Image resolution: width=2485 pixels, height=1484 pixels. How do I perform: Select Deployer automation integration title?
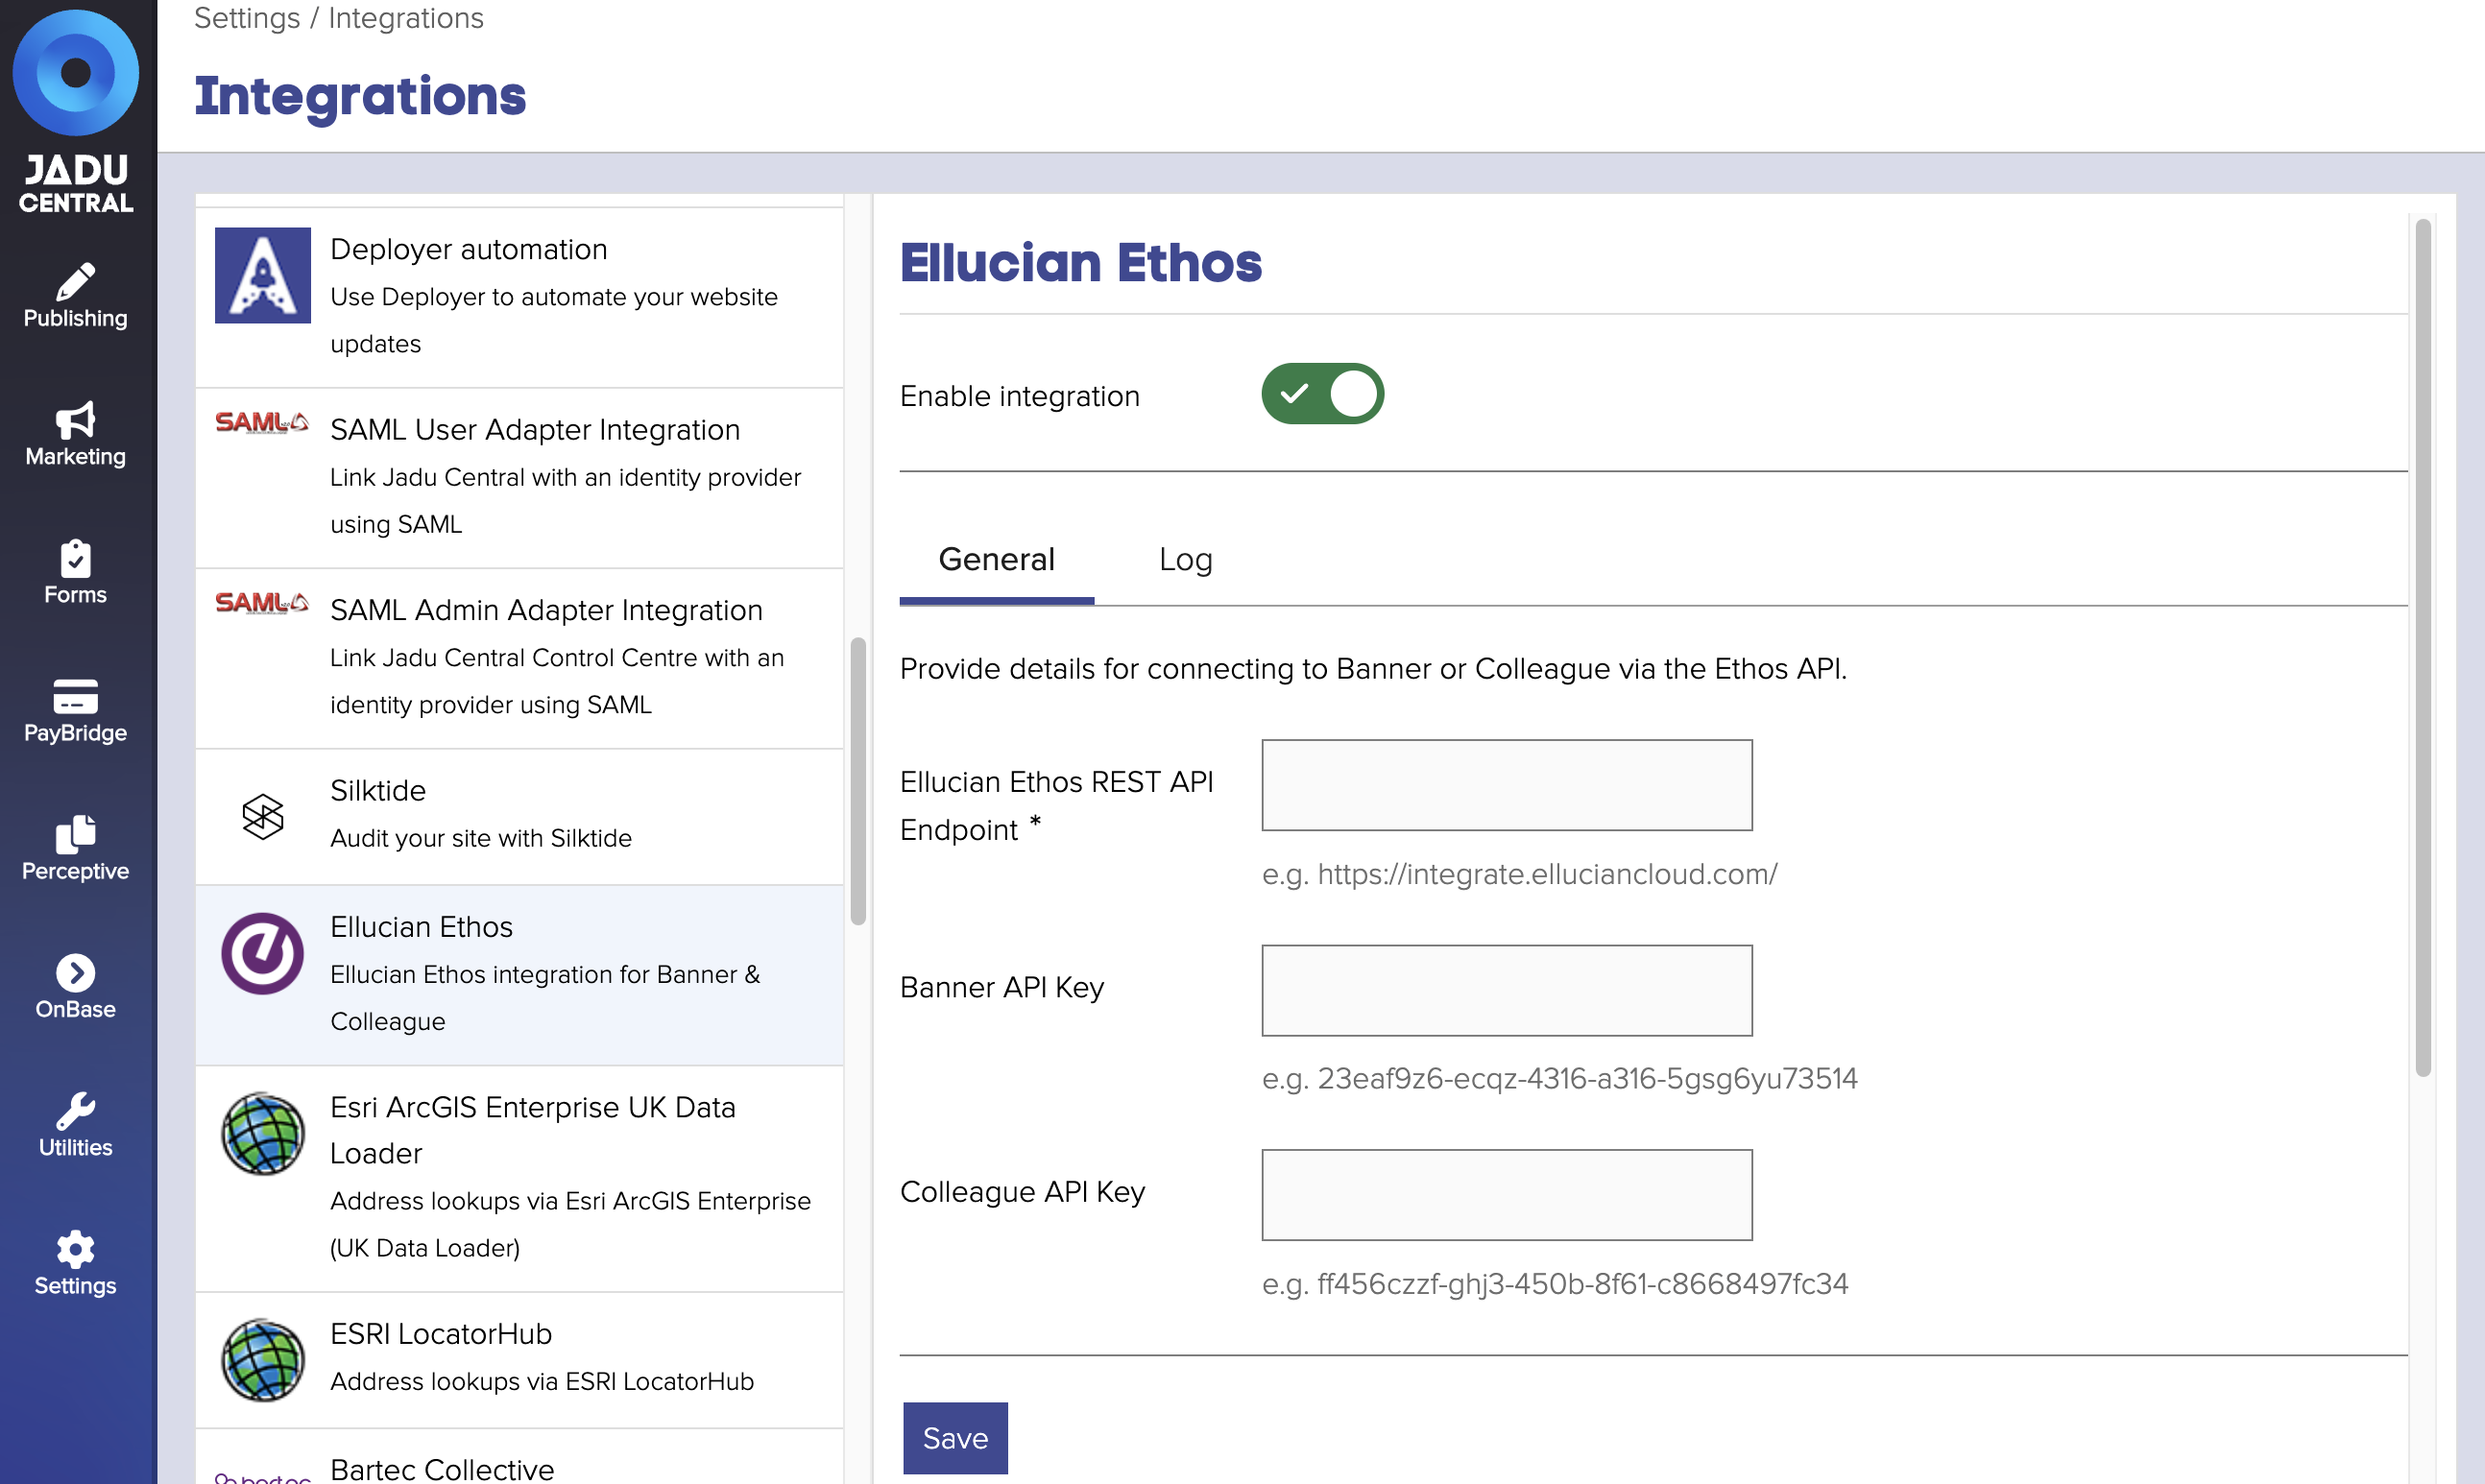(x=469, y=249)
